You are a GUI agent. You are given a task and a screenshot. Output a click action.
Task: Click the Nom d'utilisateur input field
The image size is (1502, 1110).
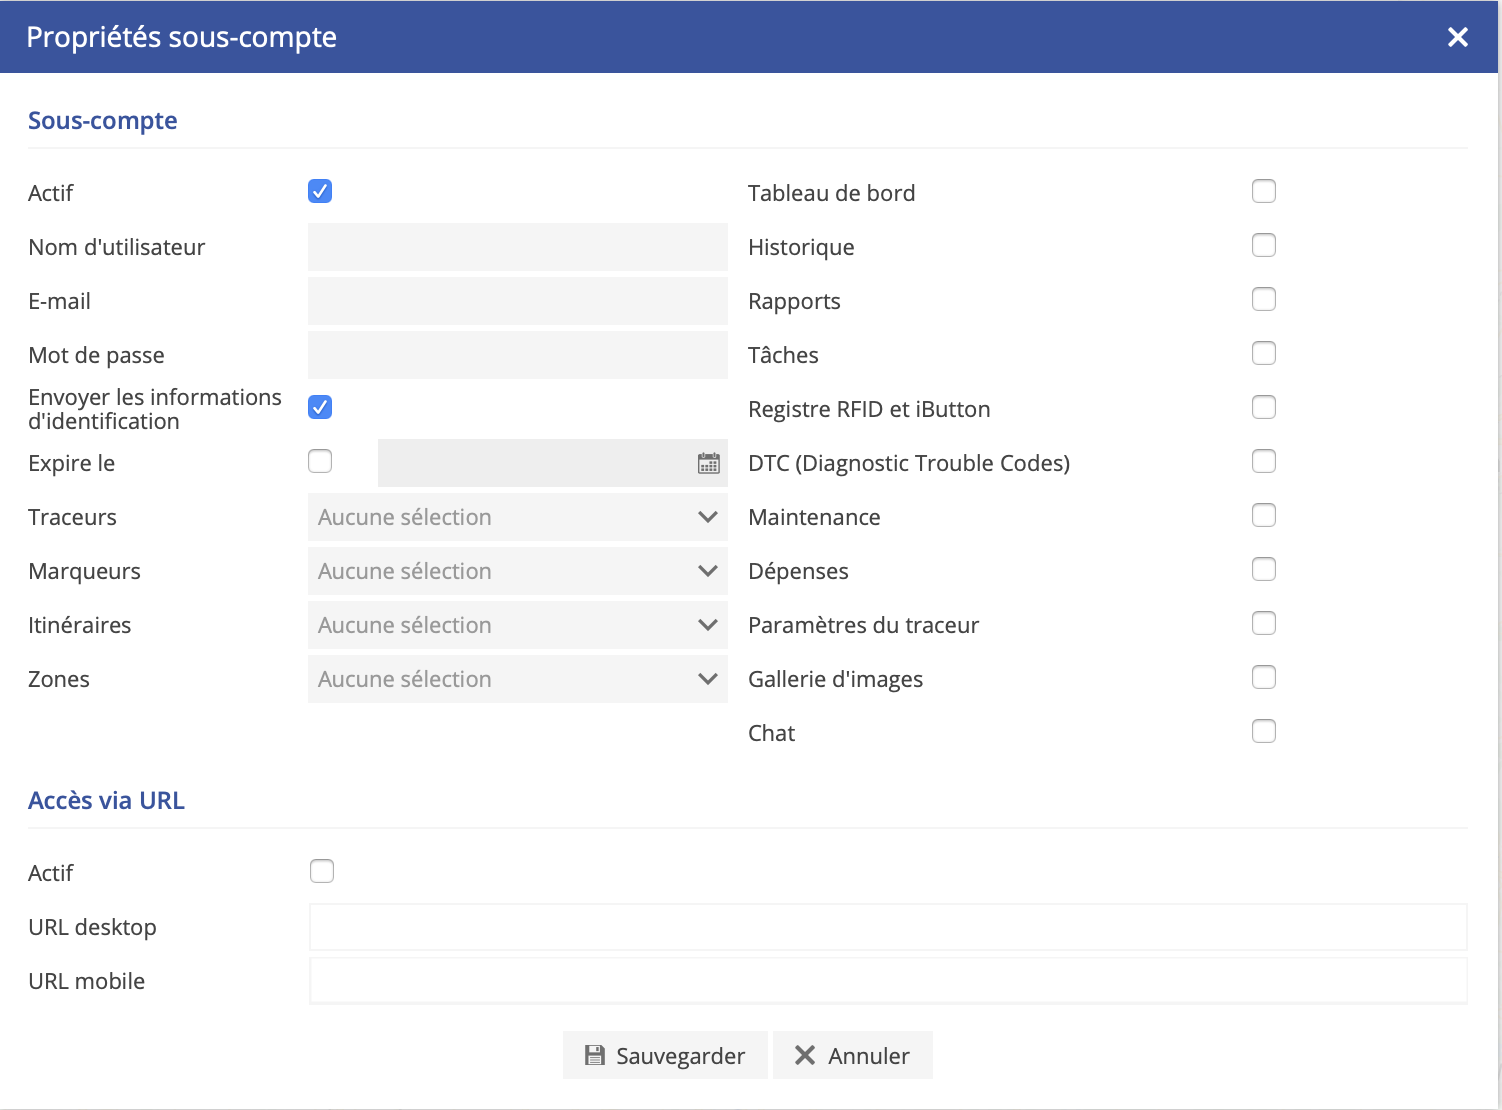click(x=517, y=247)
